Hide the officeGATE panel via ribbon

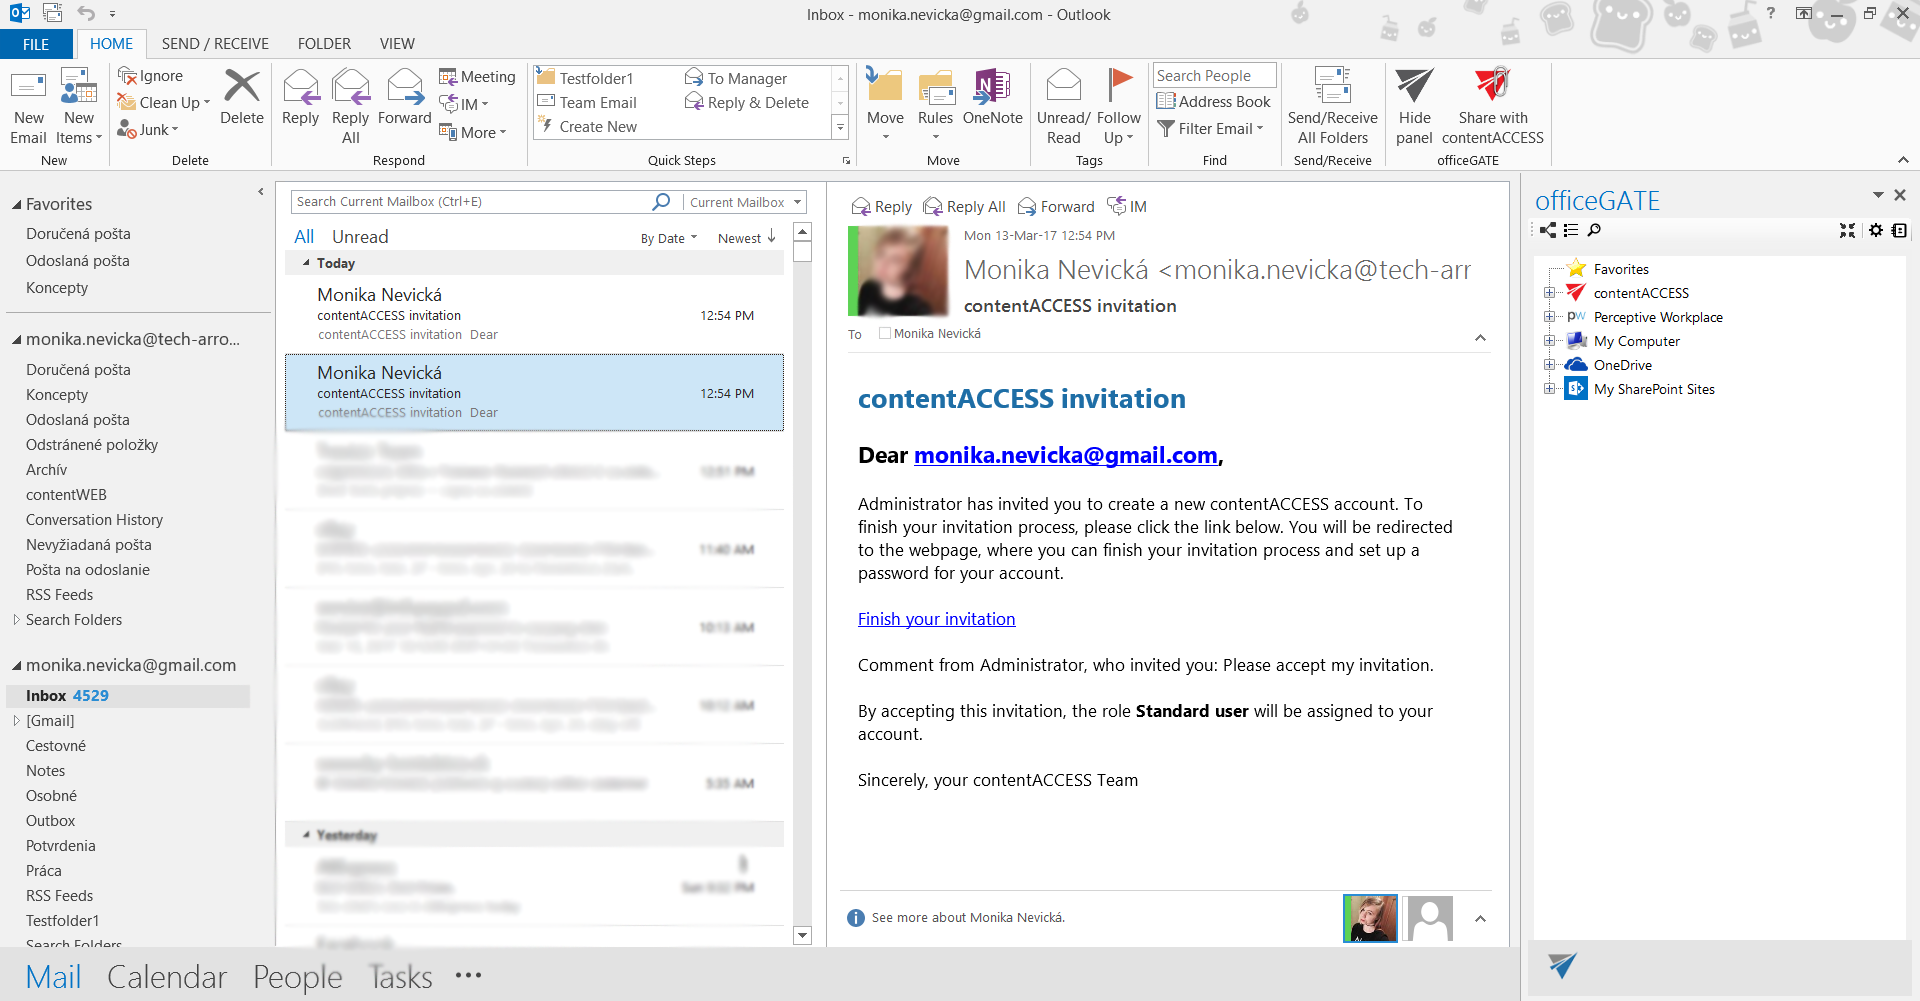pyautogui.click(x=1414, y=107)
